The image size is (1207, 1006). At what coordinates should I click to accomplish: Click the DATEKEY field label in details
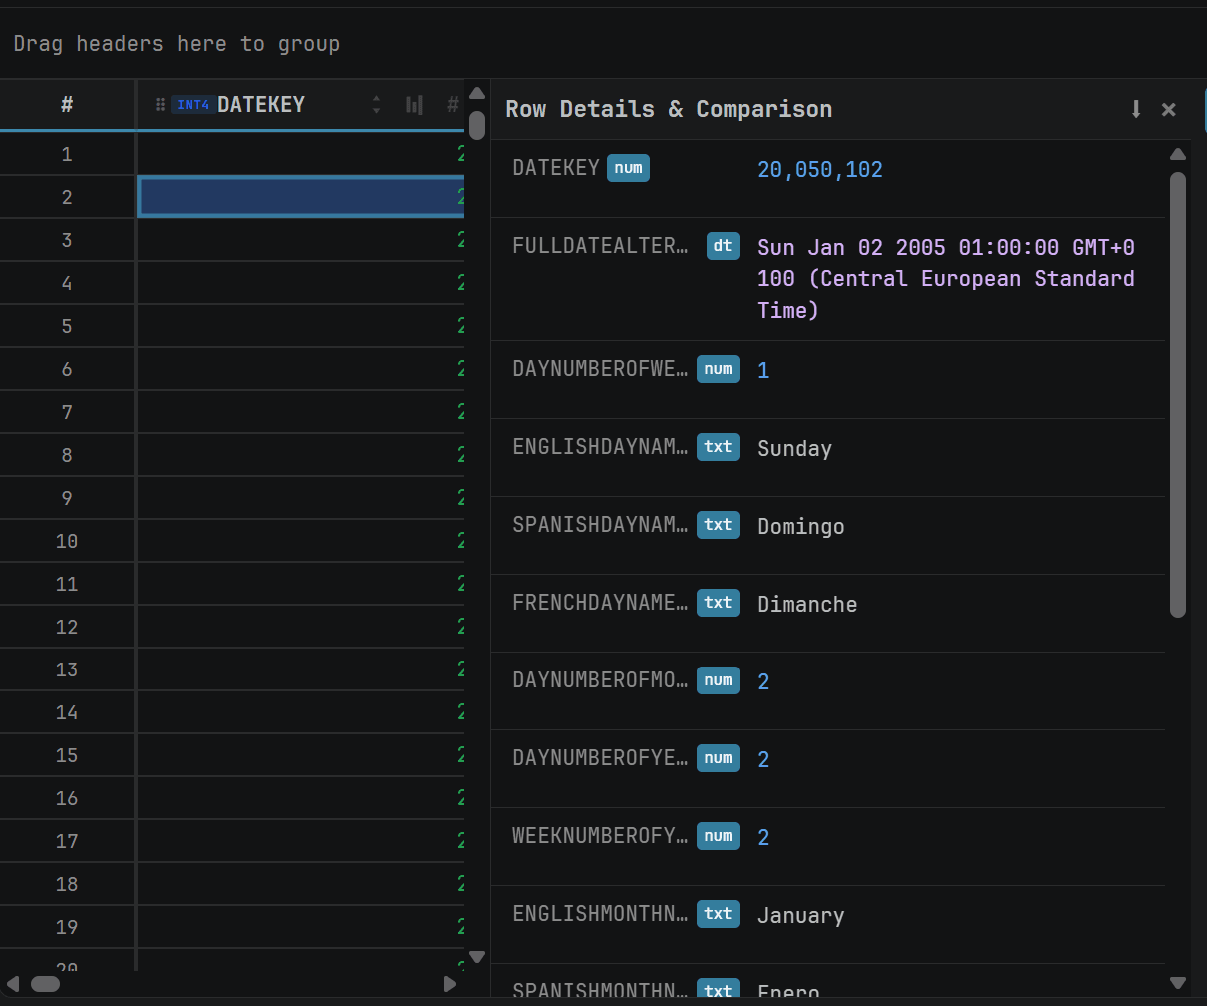[556, 168]
